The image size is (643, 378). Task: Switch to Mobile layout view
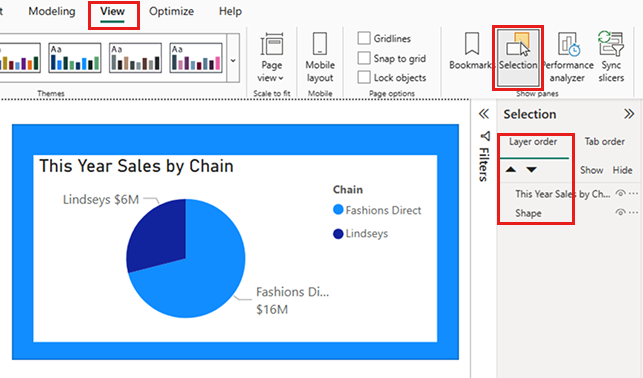coord(320,57)
